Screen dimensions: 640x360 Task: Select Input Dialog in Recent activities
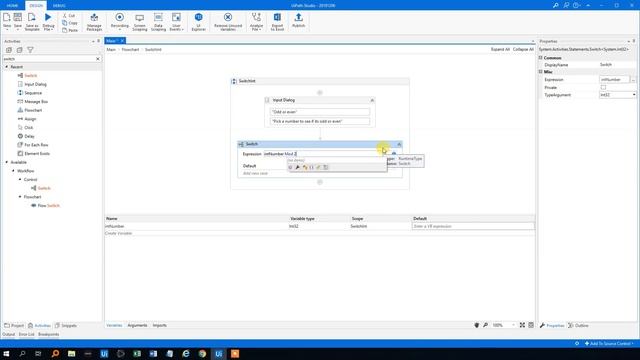click(35, 84)
